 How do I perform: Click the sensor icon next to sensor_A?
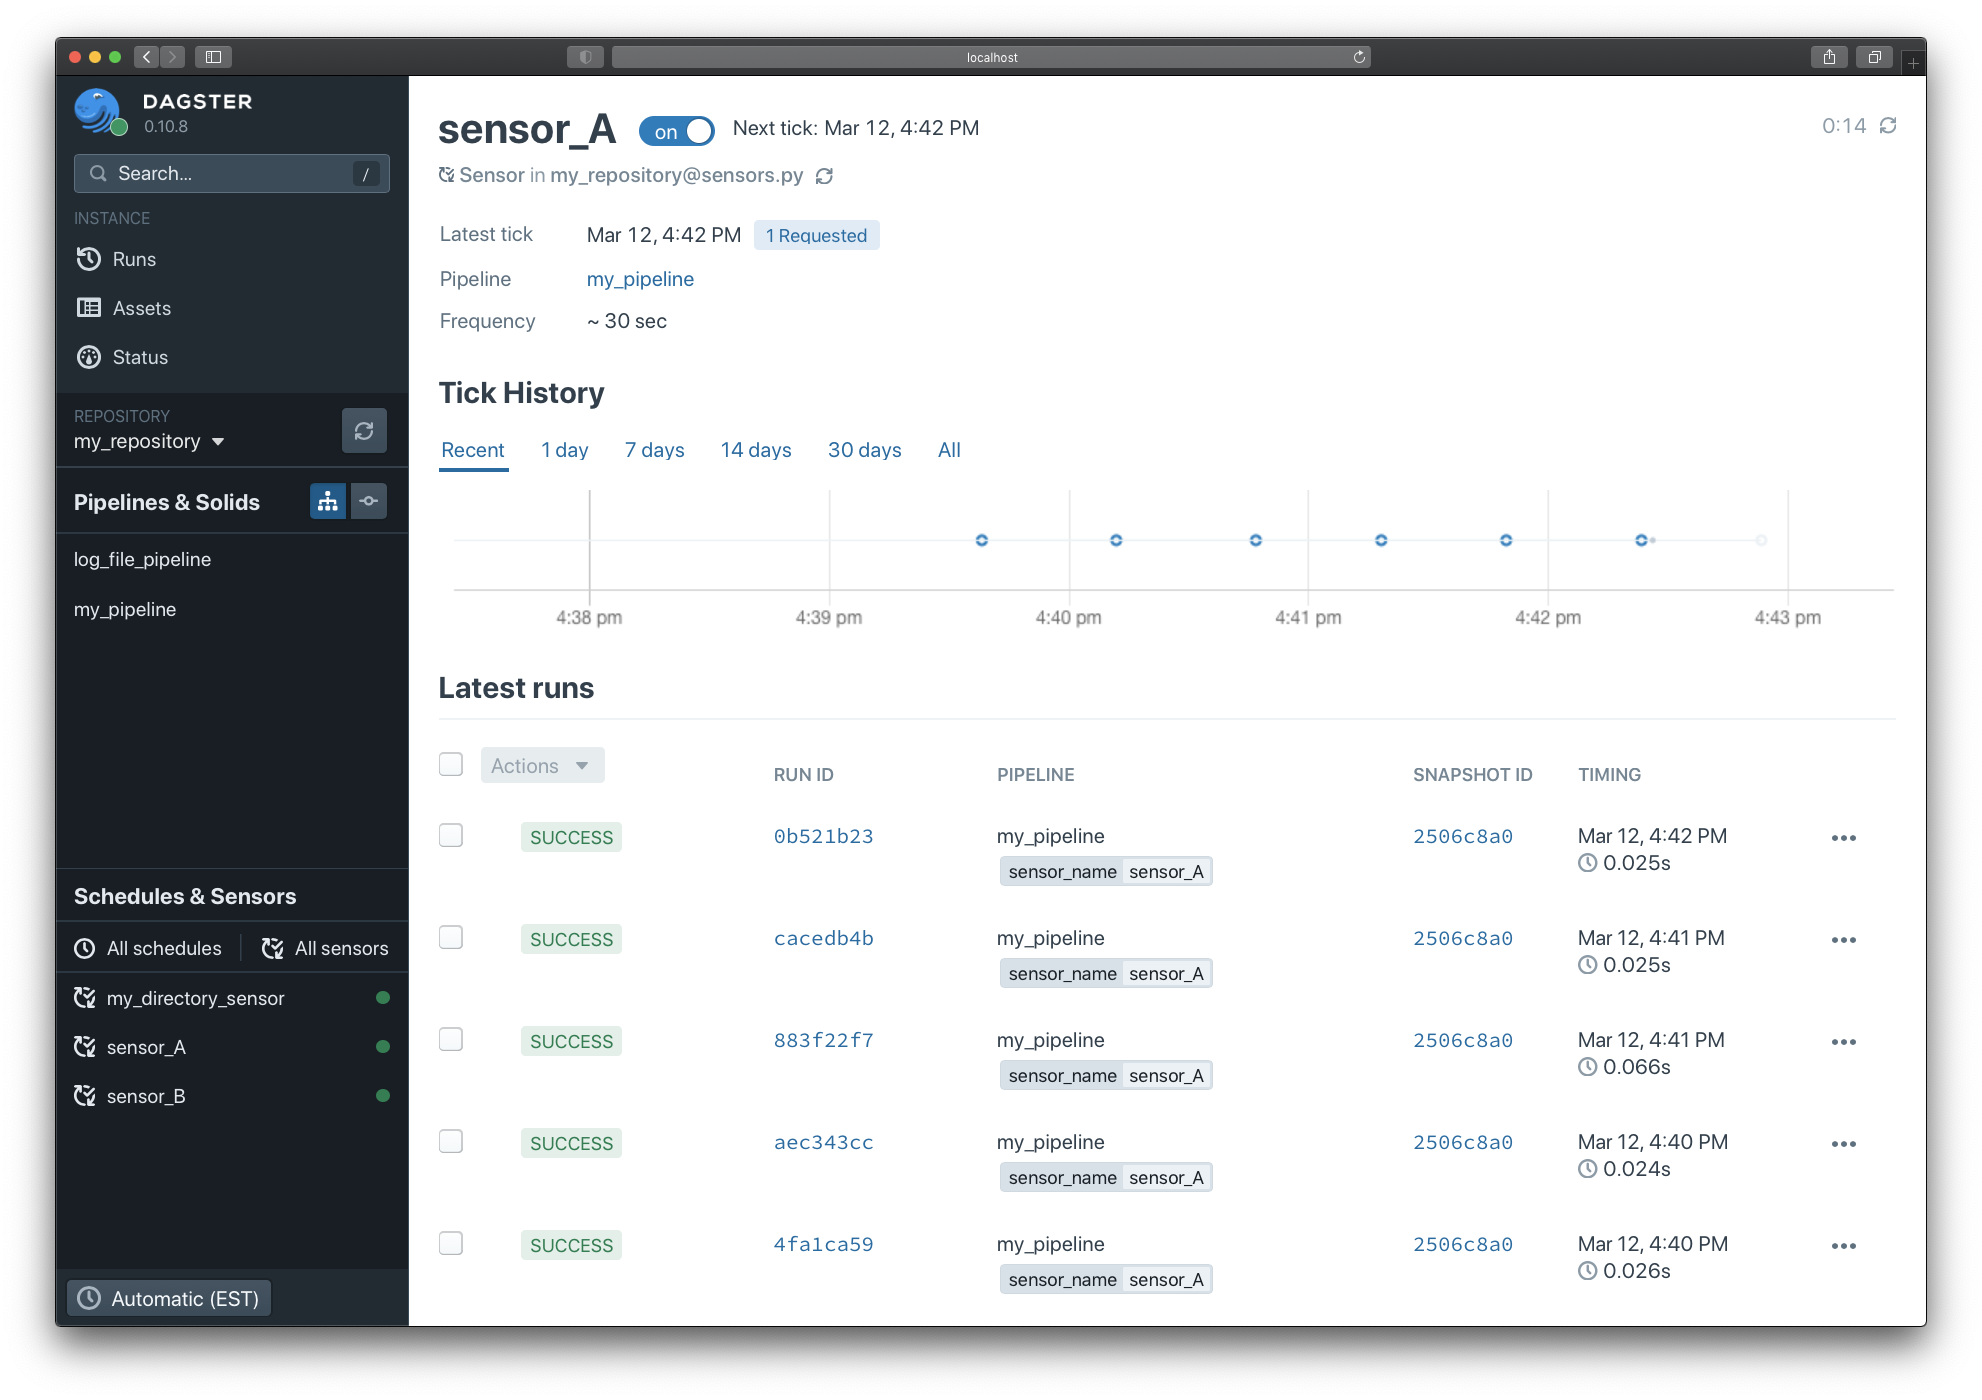click(86, 1047)
